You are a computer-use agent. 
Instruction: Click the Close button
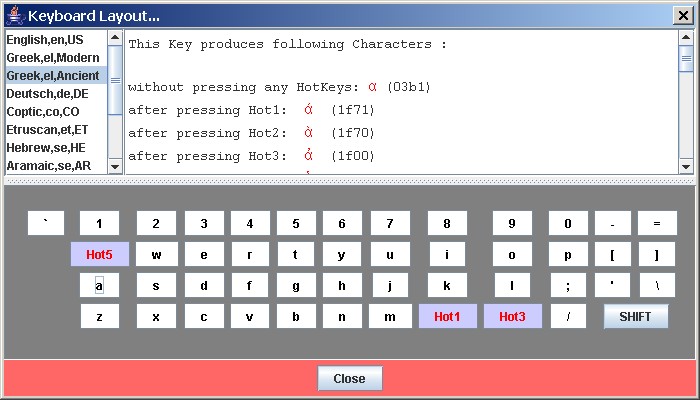[349, 379]
